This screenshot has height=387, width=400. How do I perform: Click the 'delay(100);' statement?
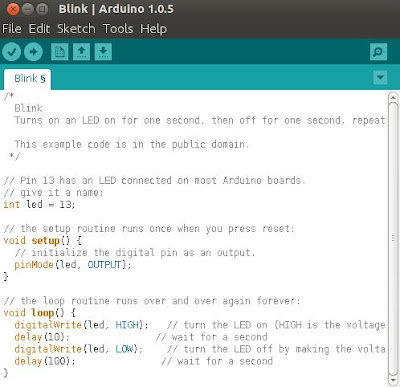[x=45, y=361]
